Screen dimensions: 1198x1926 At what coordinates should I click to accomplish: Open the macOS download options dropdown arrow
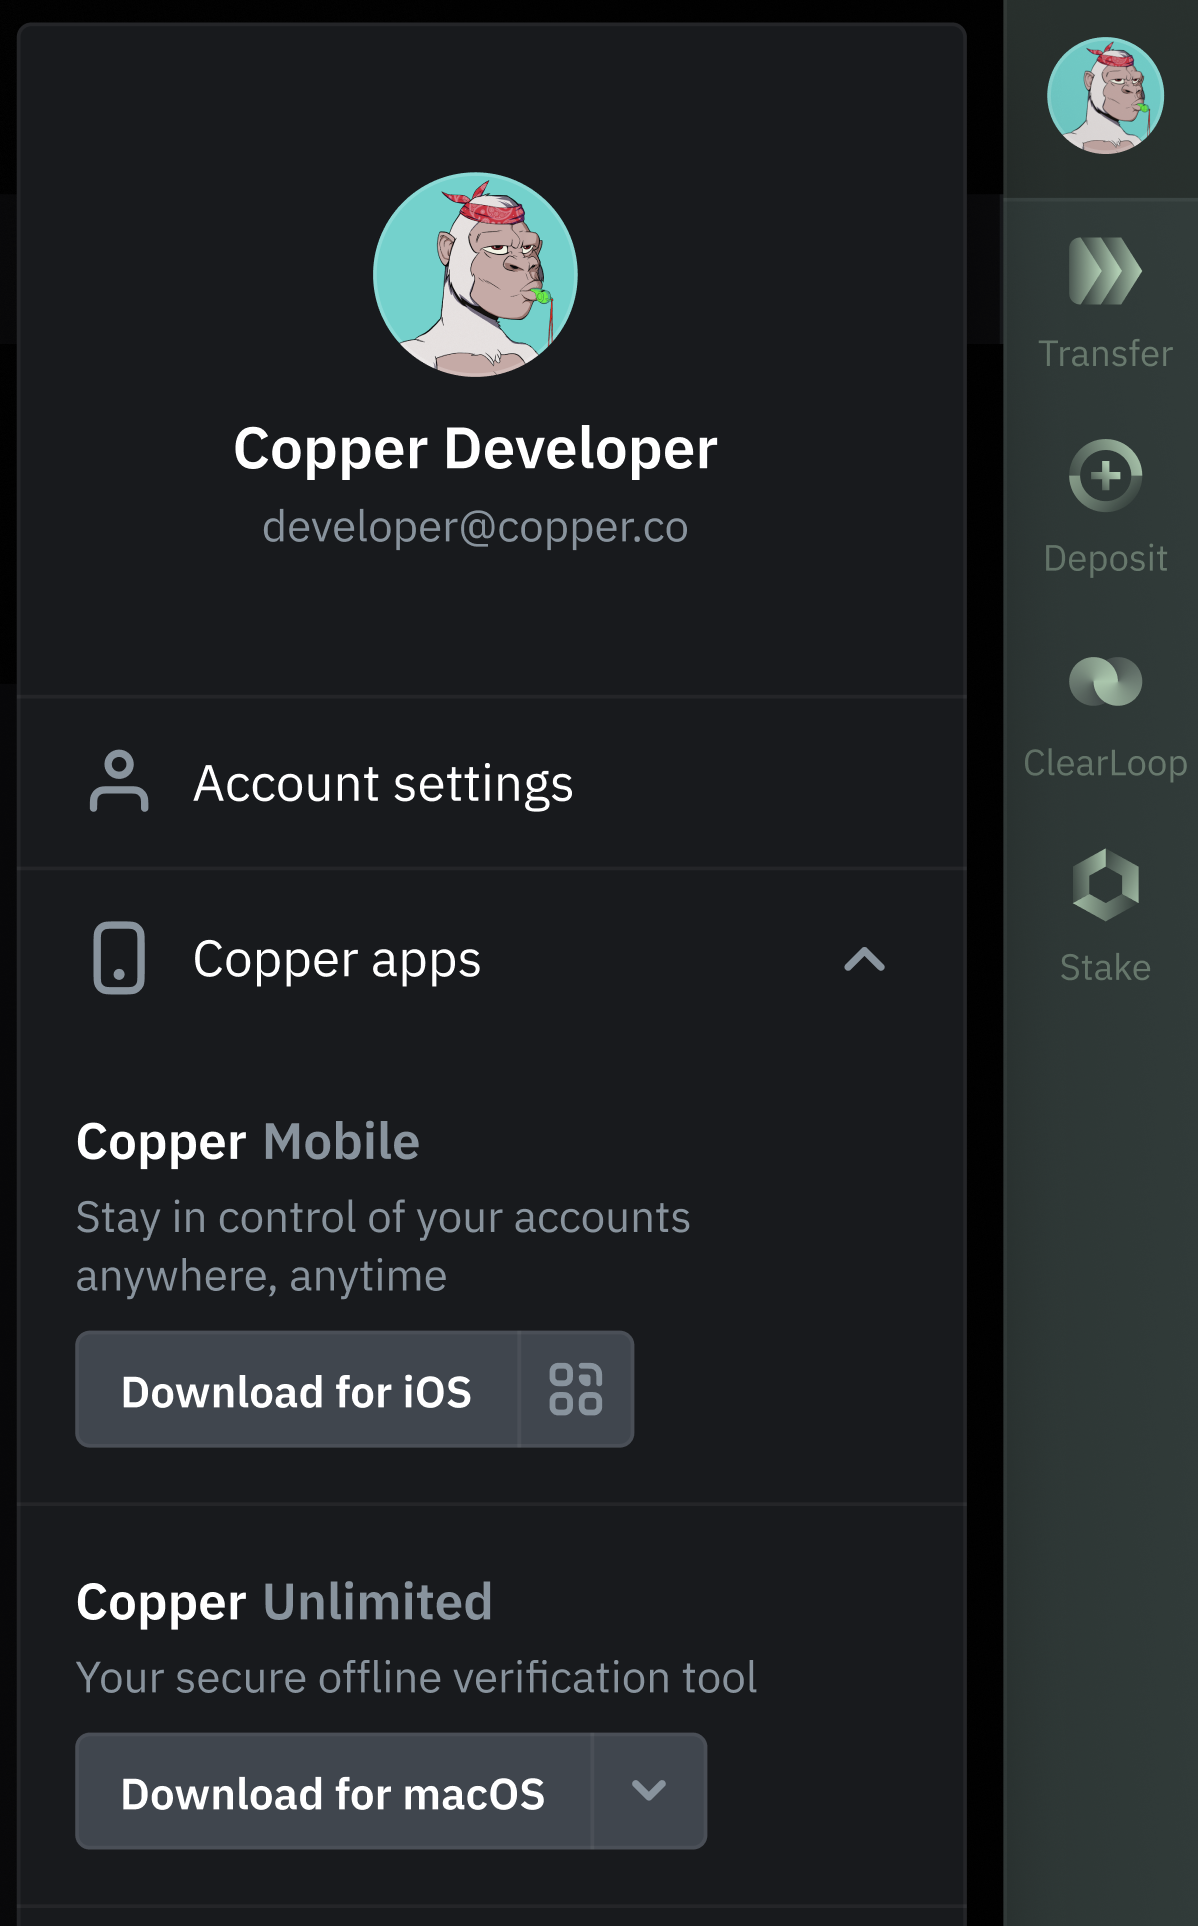tap(649, 1791)
